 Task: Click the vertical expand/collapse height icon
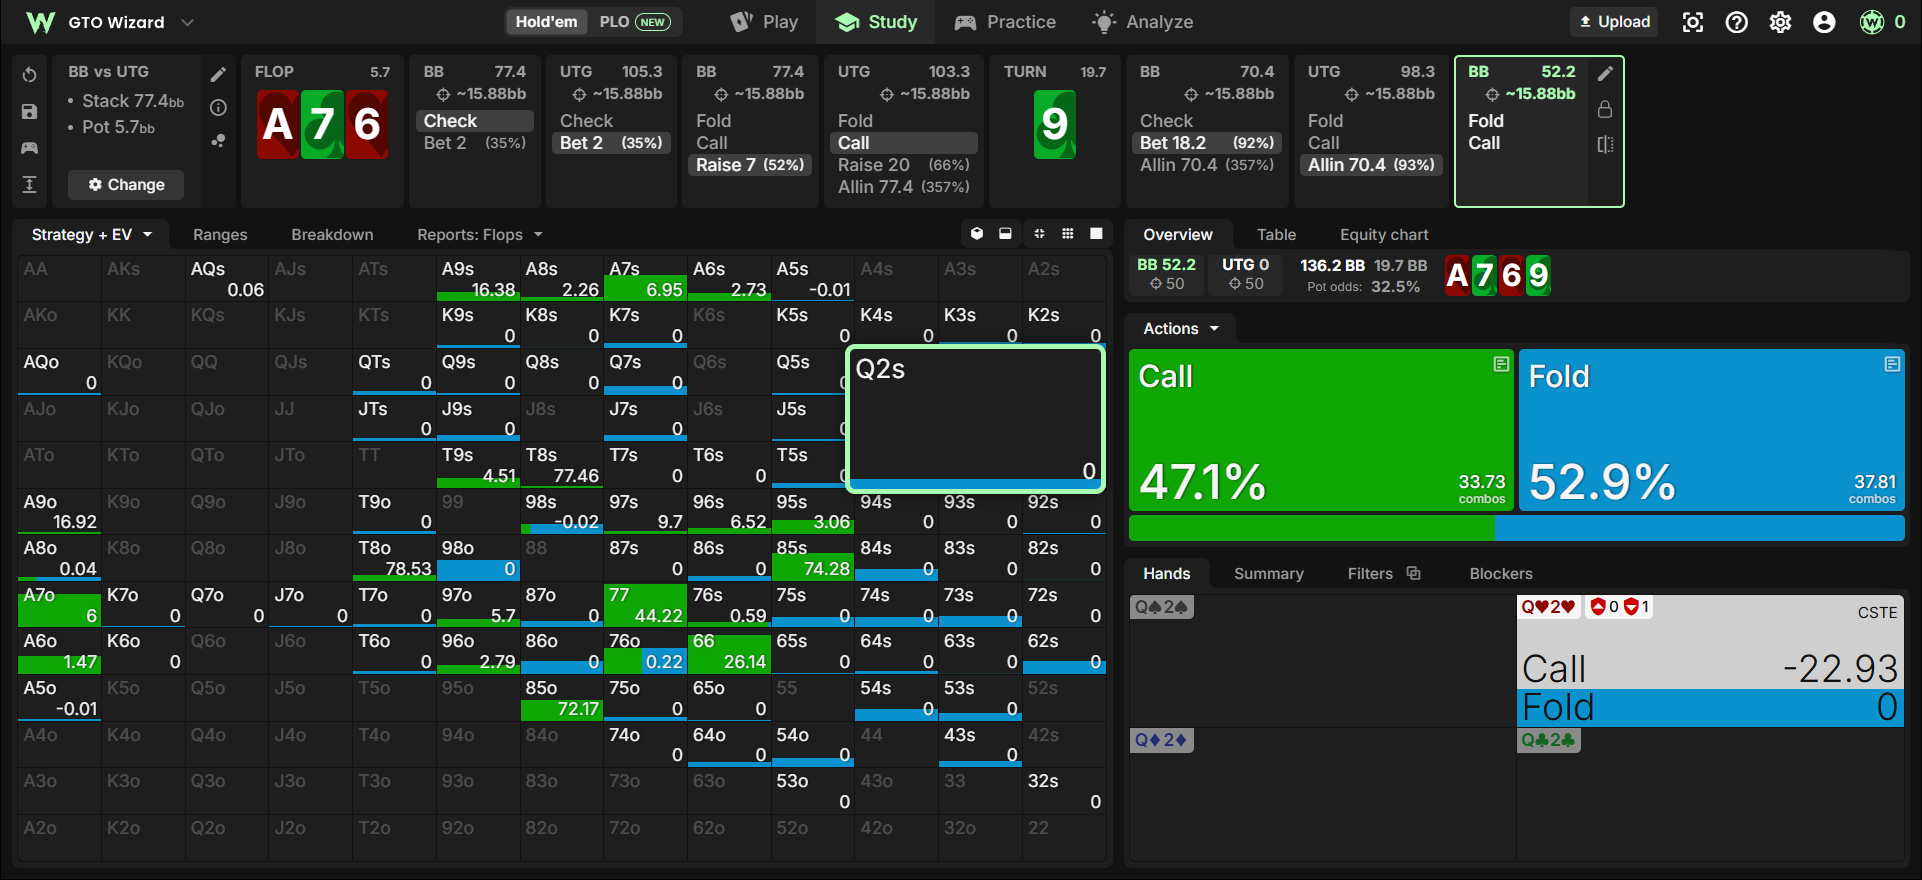29,184
